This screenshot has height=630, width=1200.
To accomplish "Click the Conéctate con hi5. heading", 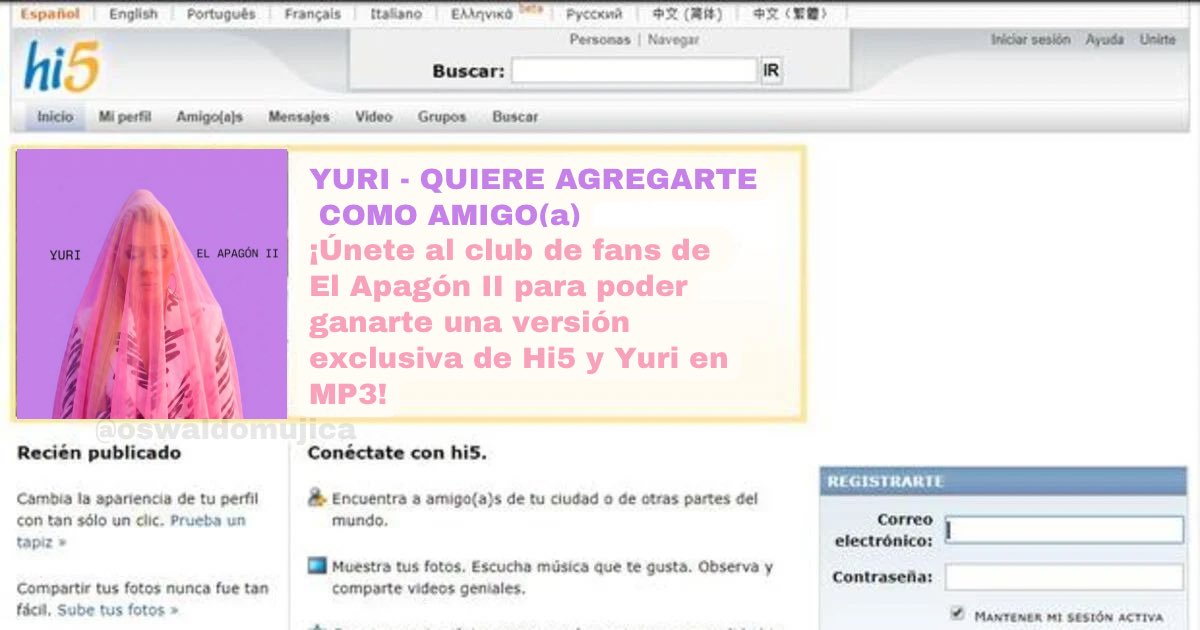I will pos(397,453).
